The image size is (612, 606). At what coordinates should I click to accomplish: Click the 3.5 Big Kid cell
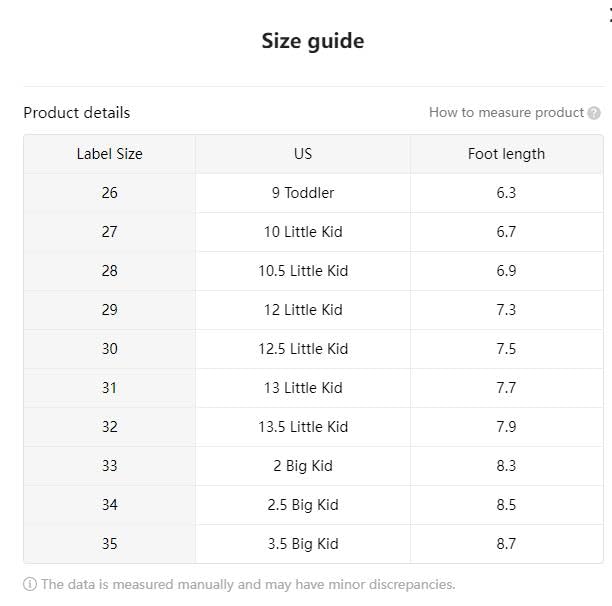point(303,544)
